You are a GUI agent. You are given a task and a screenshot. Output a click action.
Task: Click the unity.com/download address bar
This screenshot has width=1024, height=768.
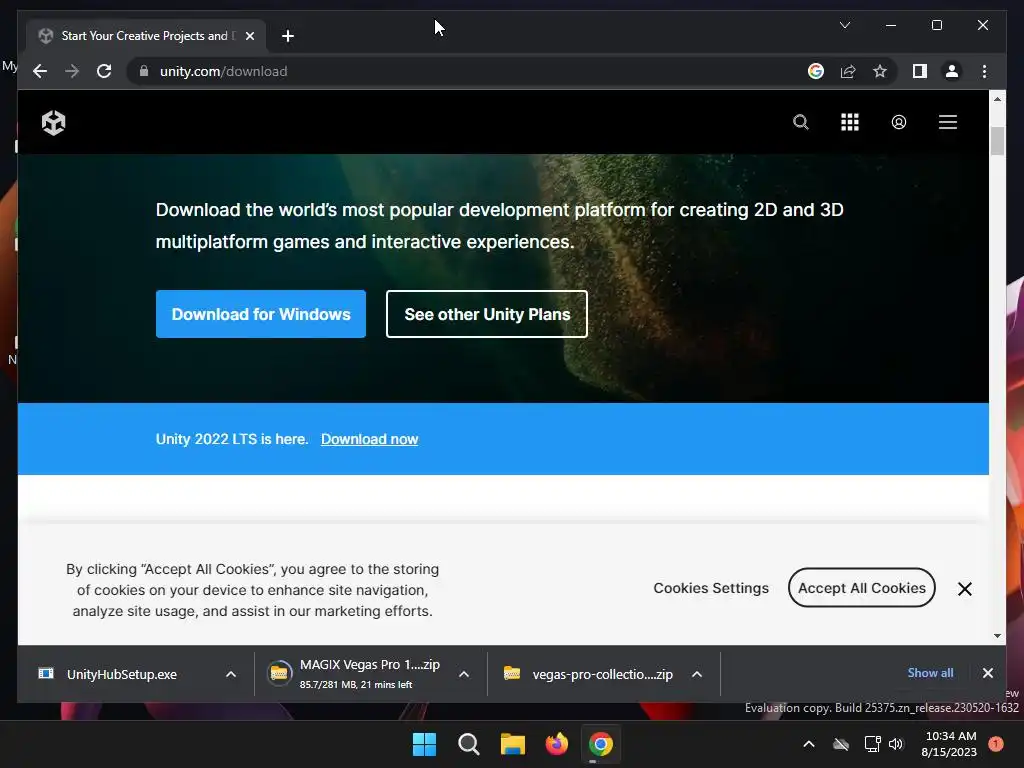tap(470, 71)
